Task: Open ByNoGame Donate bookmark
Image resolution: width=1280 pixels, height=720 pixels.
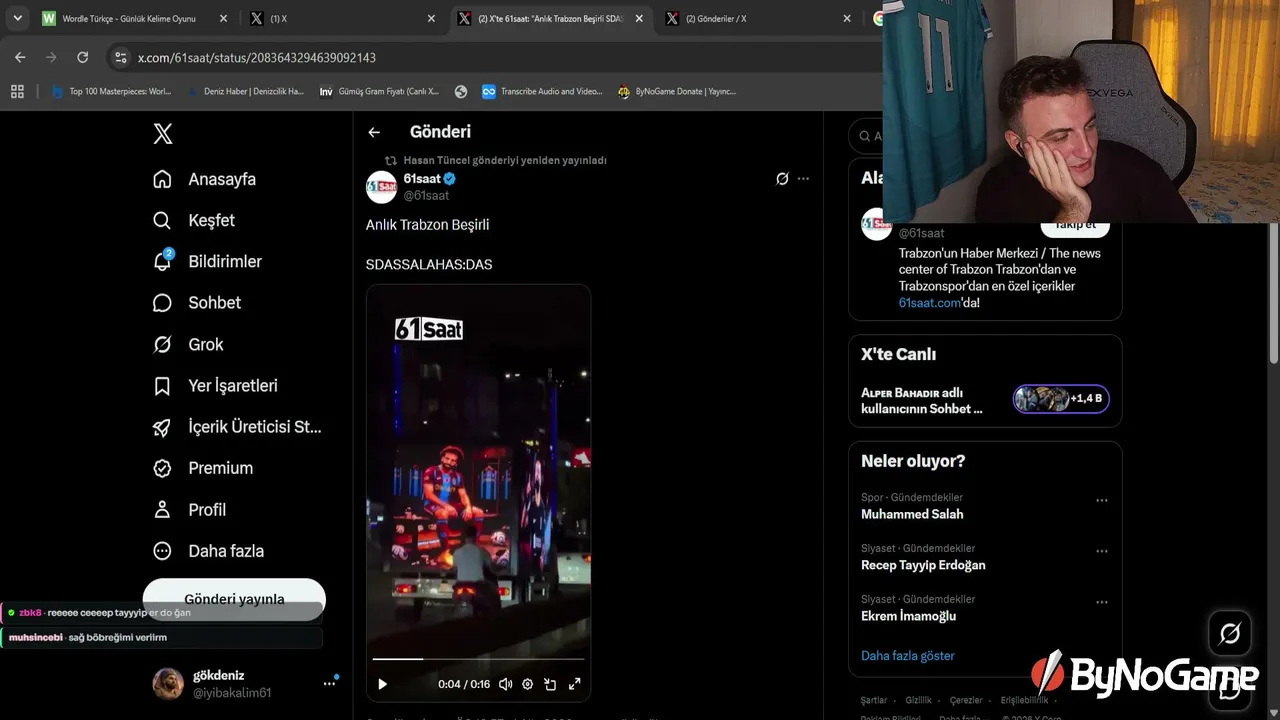Action: [x=677, y=91]
